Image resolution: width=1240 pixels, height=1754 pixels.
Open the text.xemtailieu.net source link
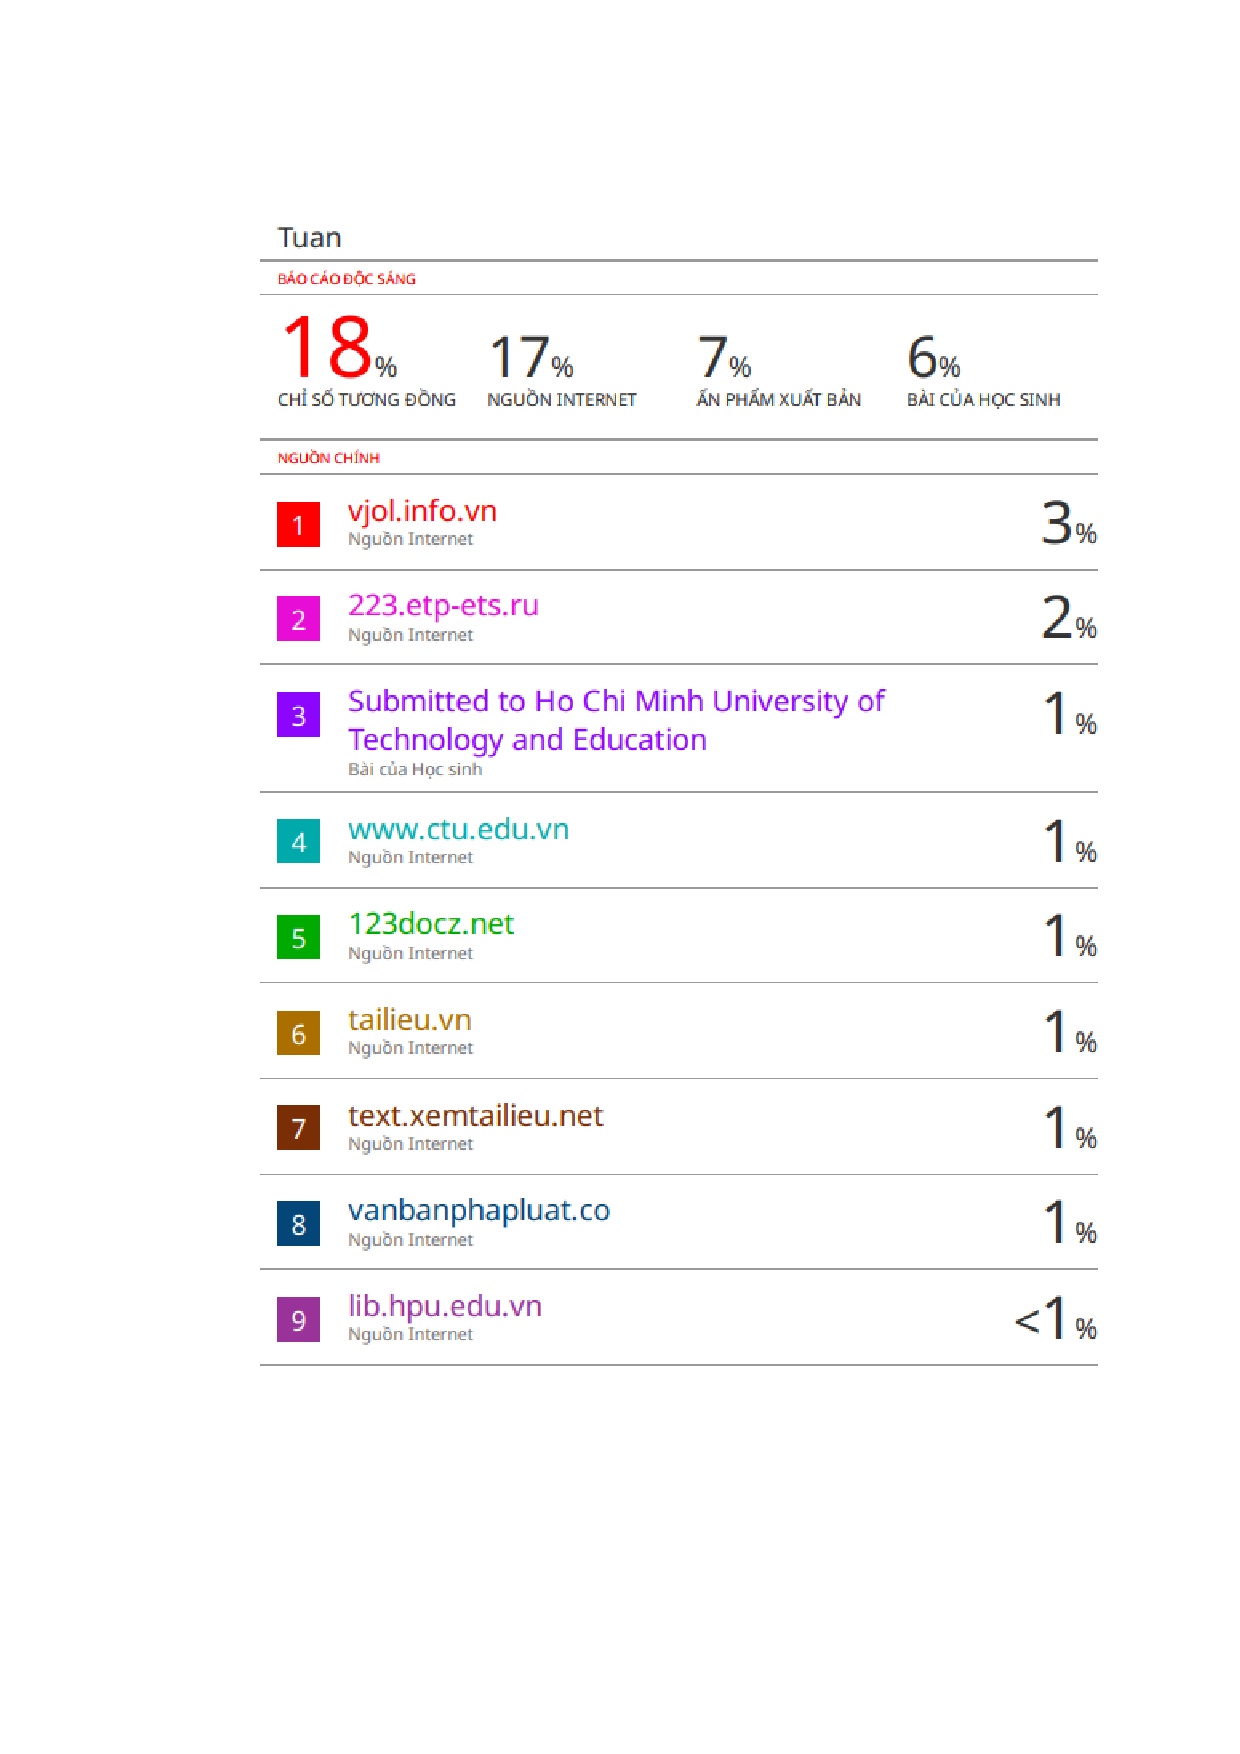click(x=475, y=1115)
